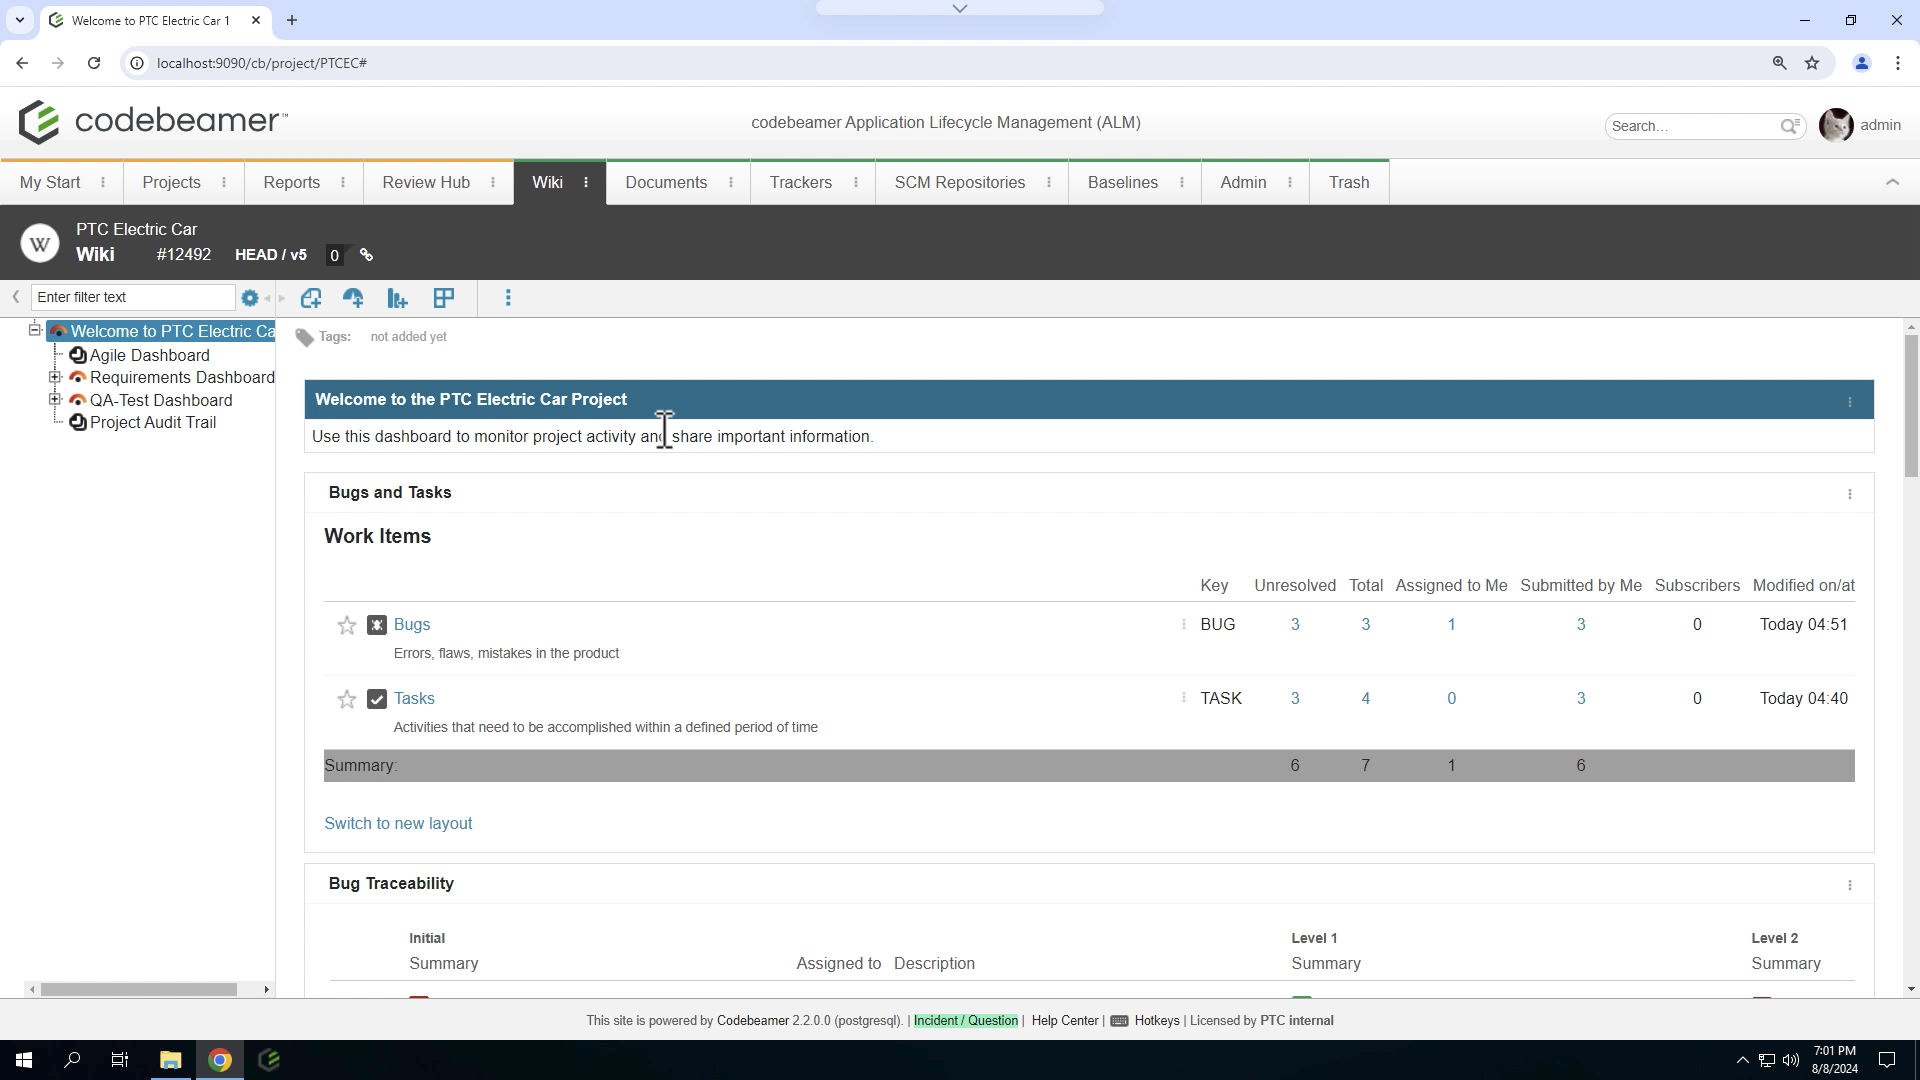
Task: Expand the QA-Test Dashboard tree node
Action: (x=56, y=400)
